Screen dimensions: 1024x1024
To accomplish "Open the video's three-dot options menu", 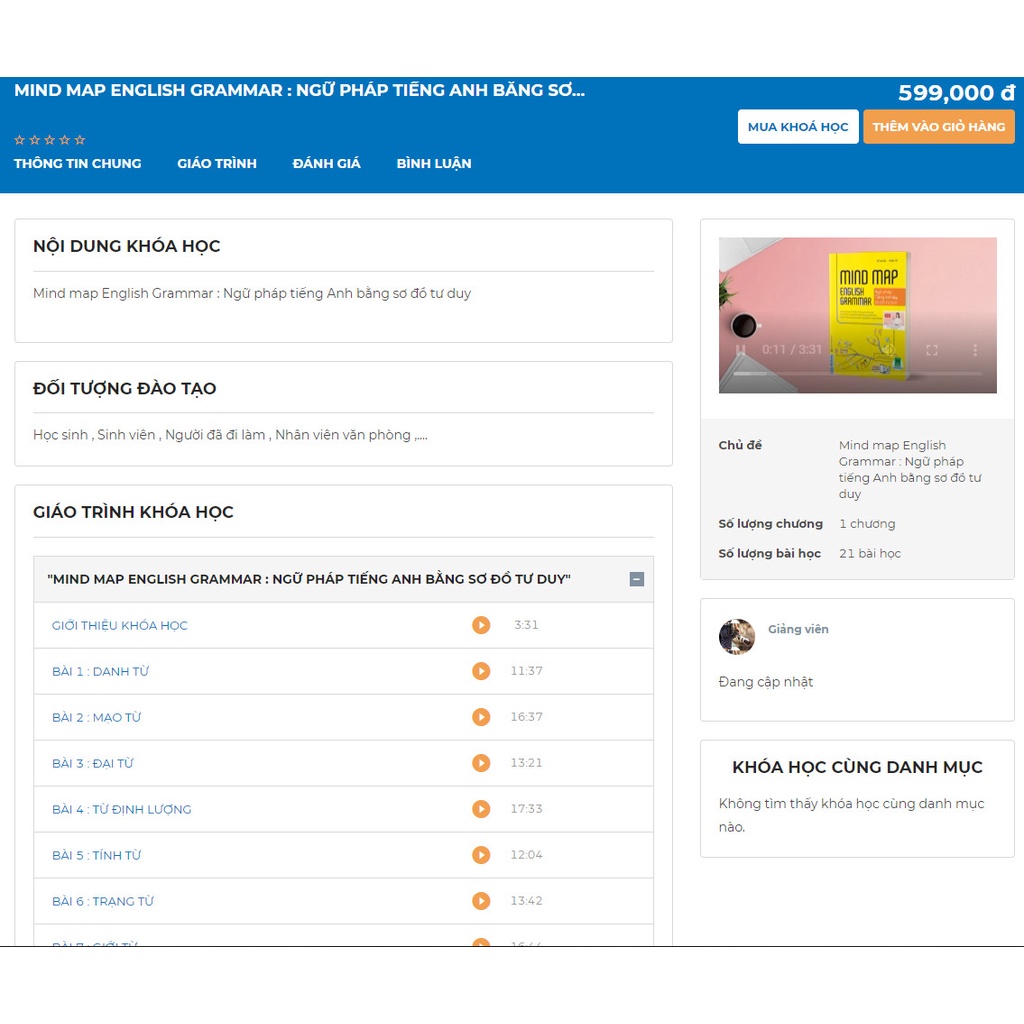I will tap(975, 350).
